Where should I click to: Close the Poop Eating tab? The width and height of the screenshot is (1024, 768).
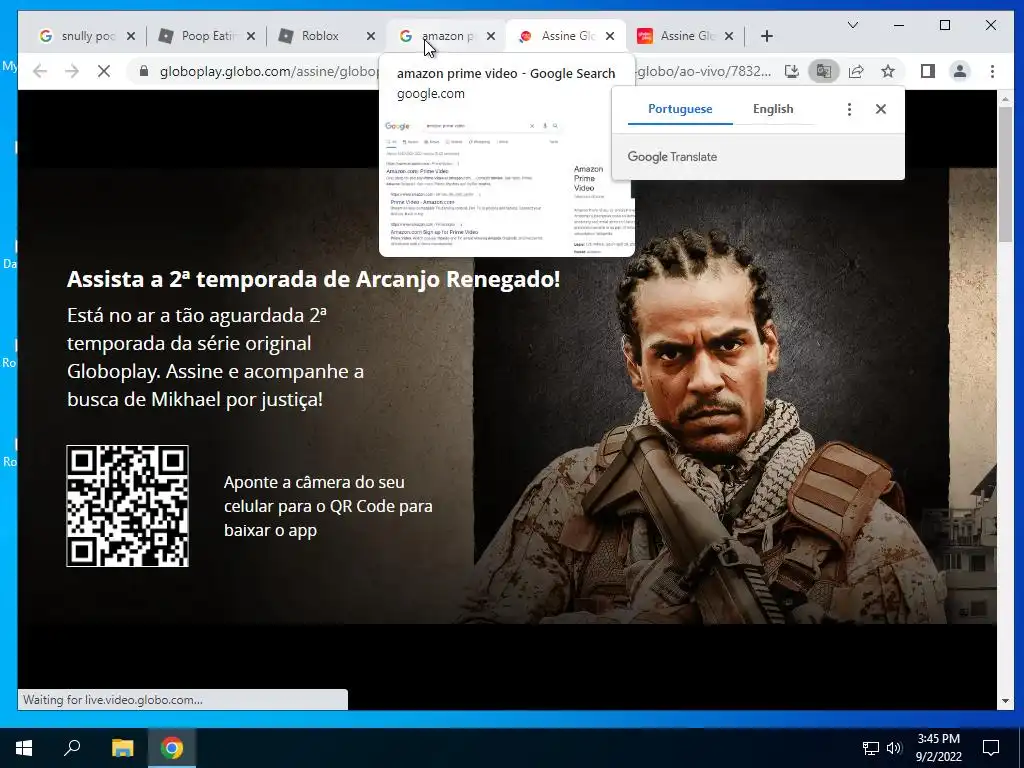coord(251,36)
